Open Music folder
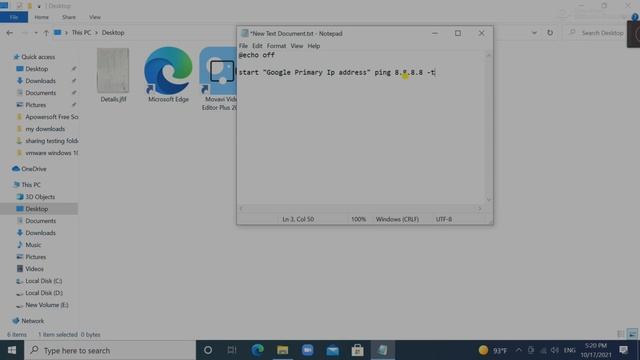640x360 pixels. 33,245
